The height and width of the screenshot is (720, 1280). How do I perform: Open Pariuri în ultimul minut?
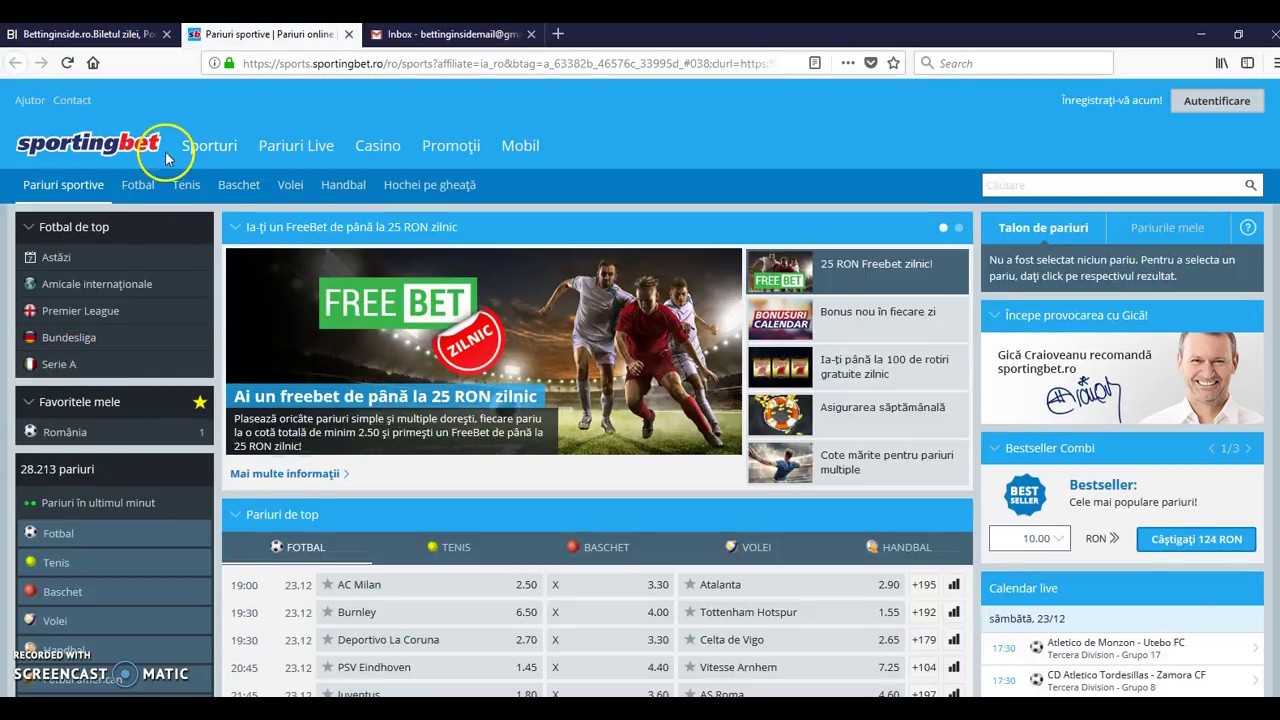(x=98, y=502)
